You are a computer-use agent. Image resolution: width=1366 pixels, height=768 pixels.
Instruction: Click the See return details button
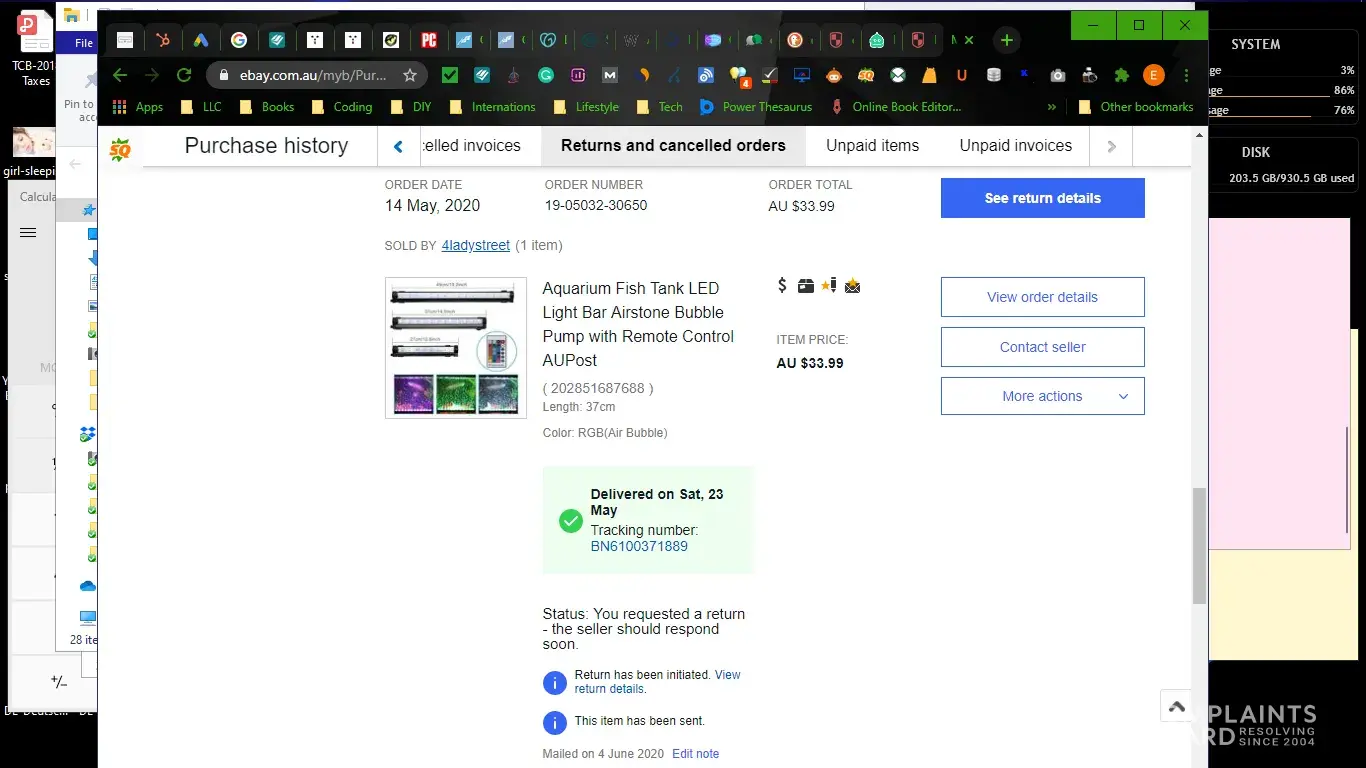pyautogui.click(x=1042, y=198)
